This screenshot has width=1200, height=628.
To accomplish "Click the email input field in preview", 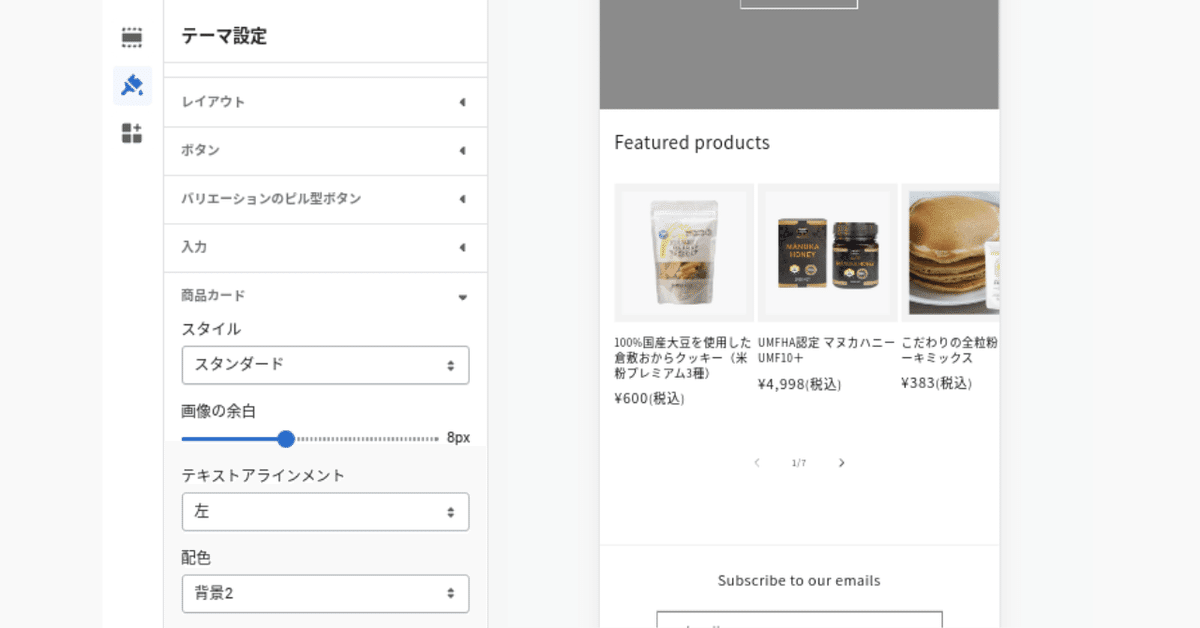I will click(x=799, y=620).
